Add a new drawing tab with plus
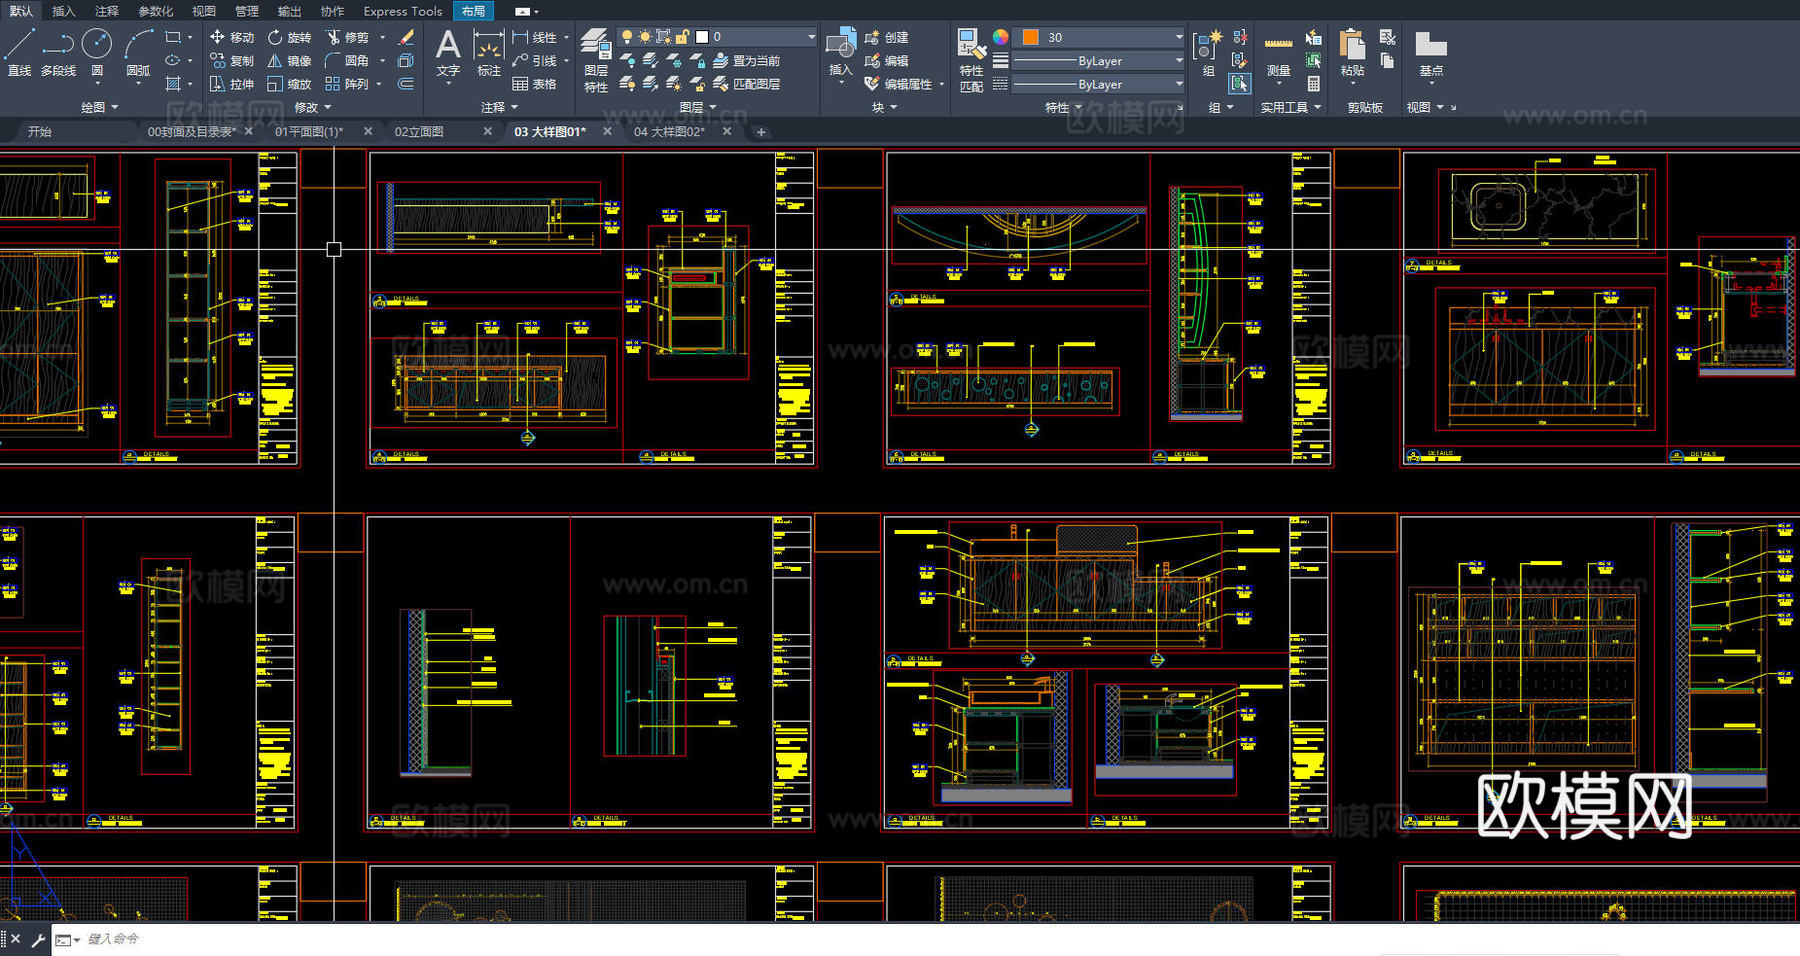This screenshot has height=956, width=1800. click(x=761, y=132)
